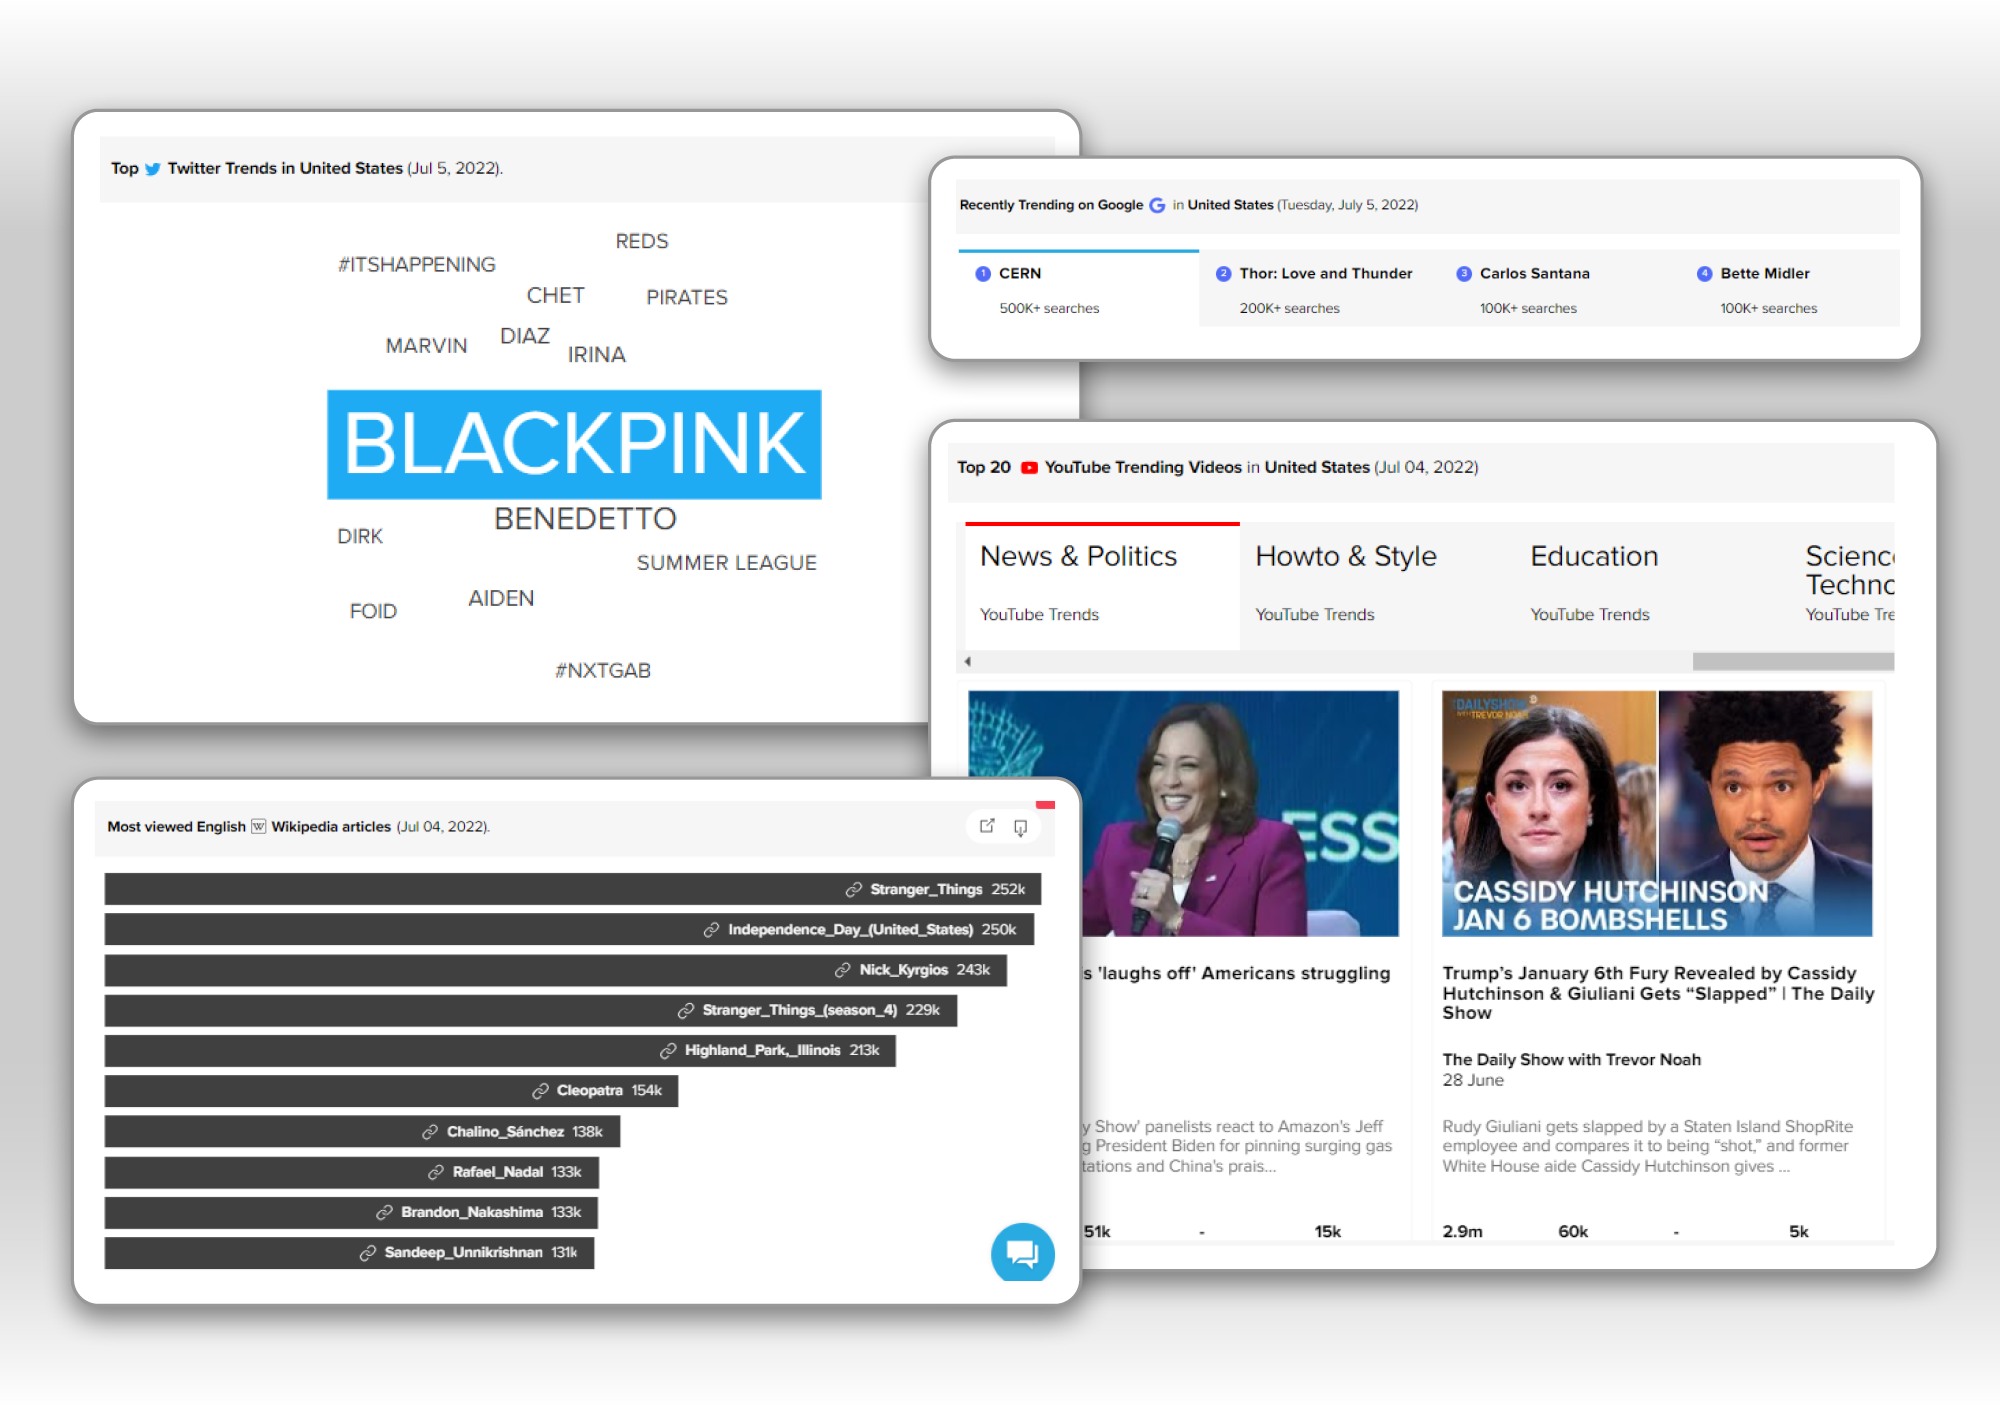Open the Howto & Style YouTube tab
Image resolution: width=2000 pixels, height=1410 pixels.
point(1377,586)
